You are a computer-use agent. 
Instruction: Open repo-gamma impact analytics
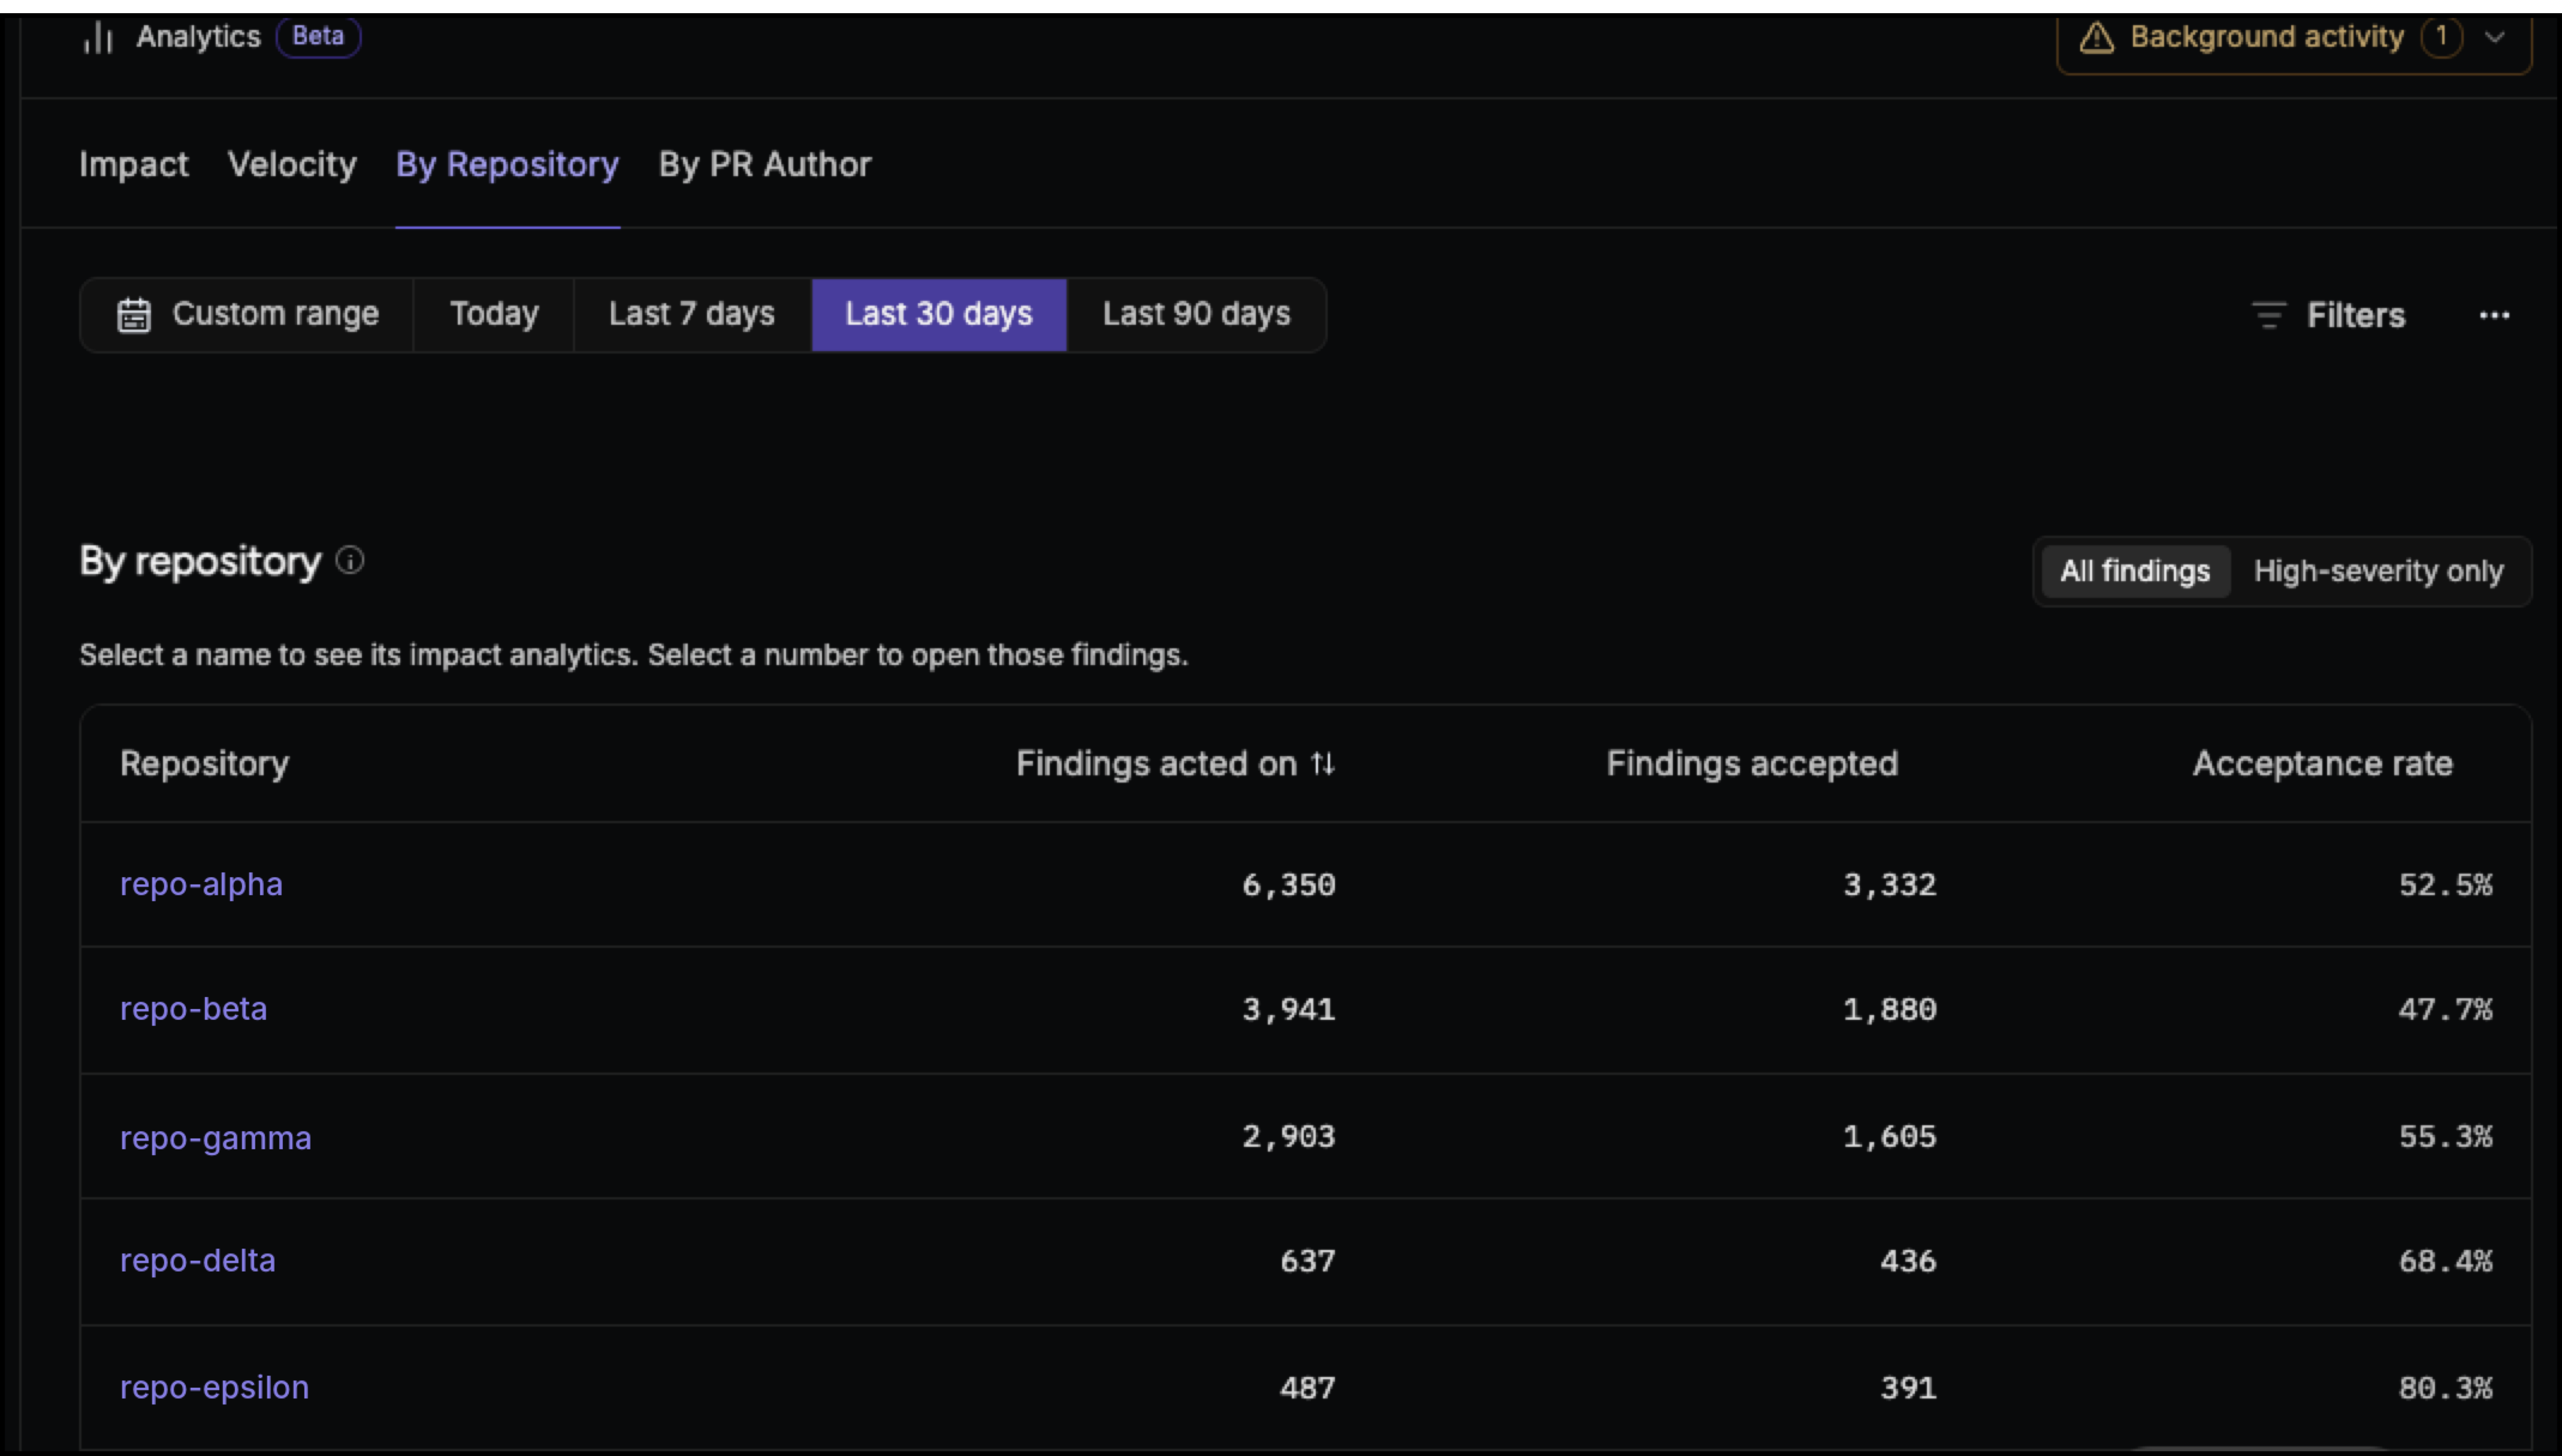point(215,1138)
